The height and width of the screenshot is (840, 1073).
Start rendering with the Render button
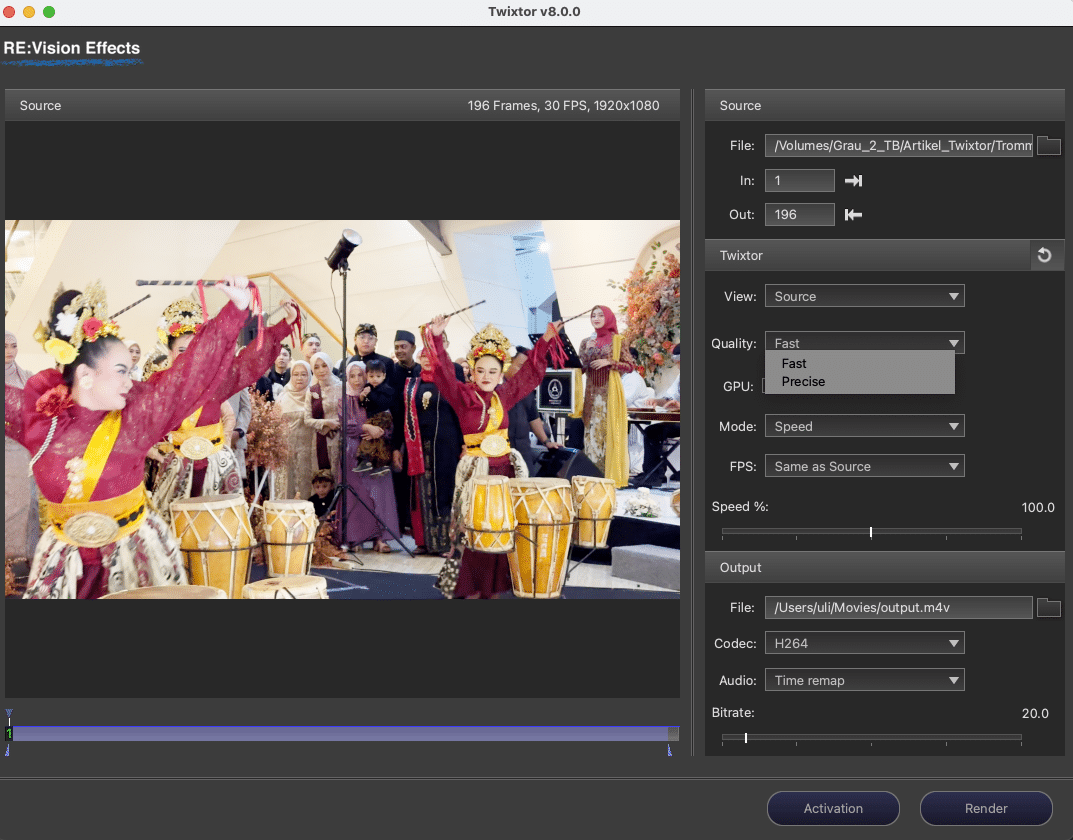[986, 808]
